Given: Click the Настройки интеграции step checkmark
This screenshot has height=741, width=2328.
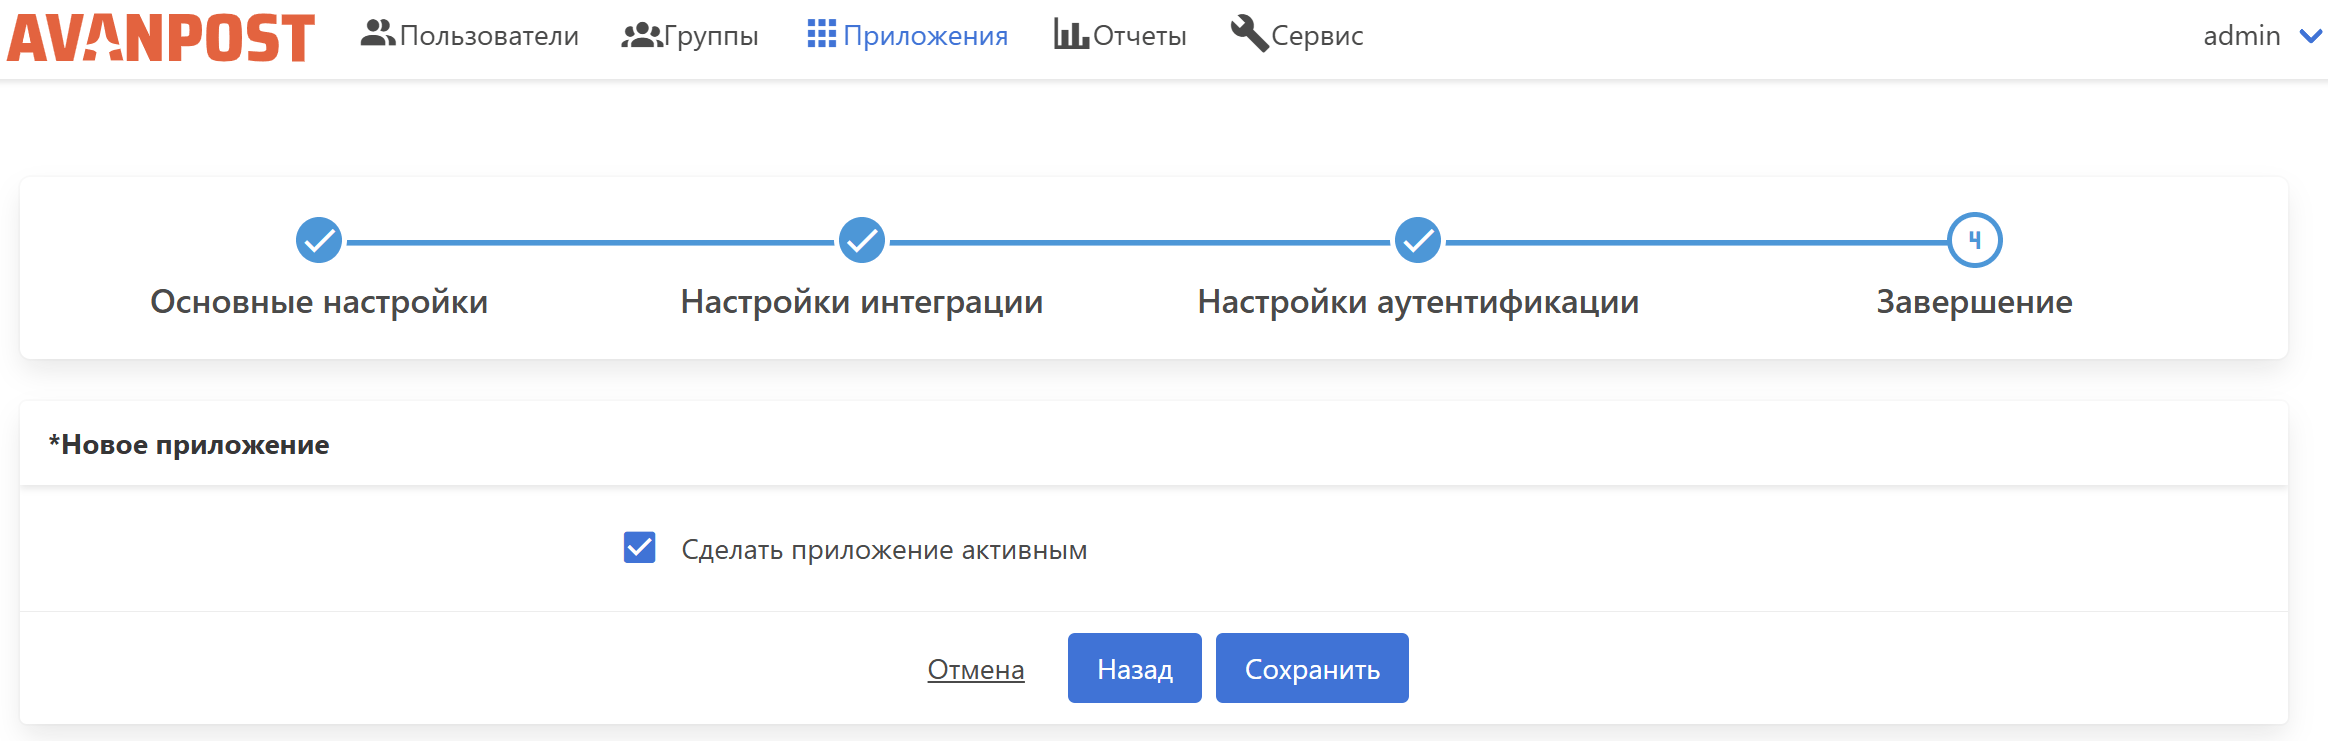Looking at the screenshot, I should tap(862, 240).
